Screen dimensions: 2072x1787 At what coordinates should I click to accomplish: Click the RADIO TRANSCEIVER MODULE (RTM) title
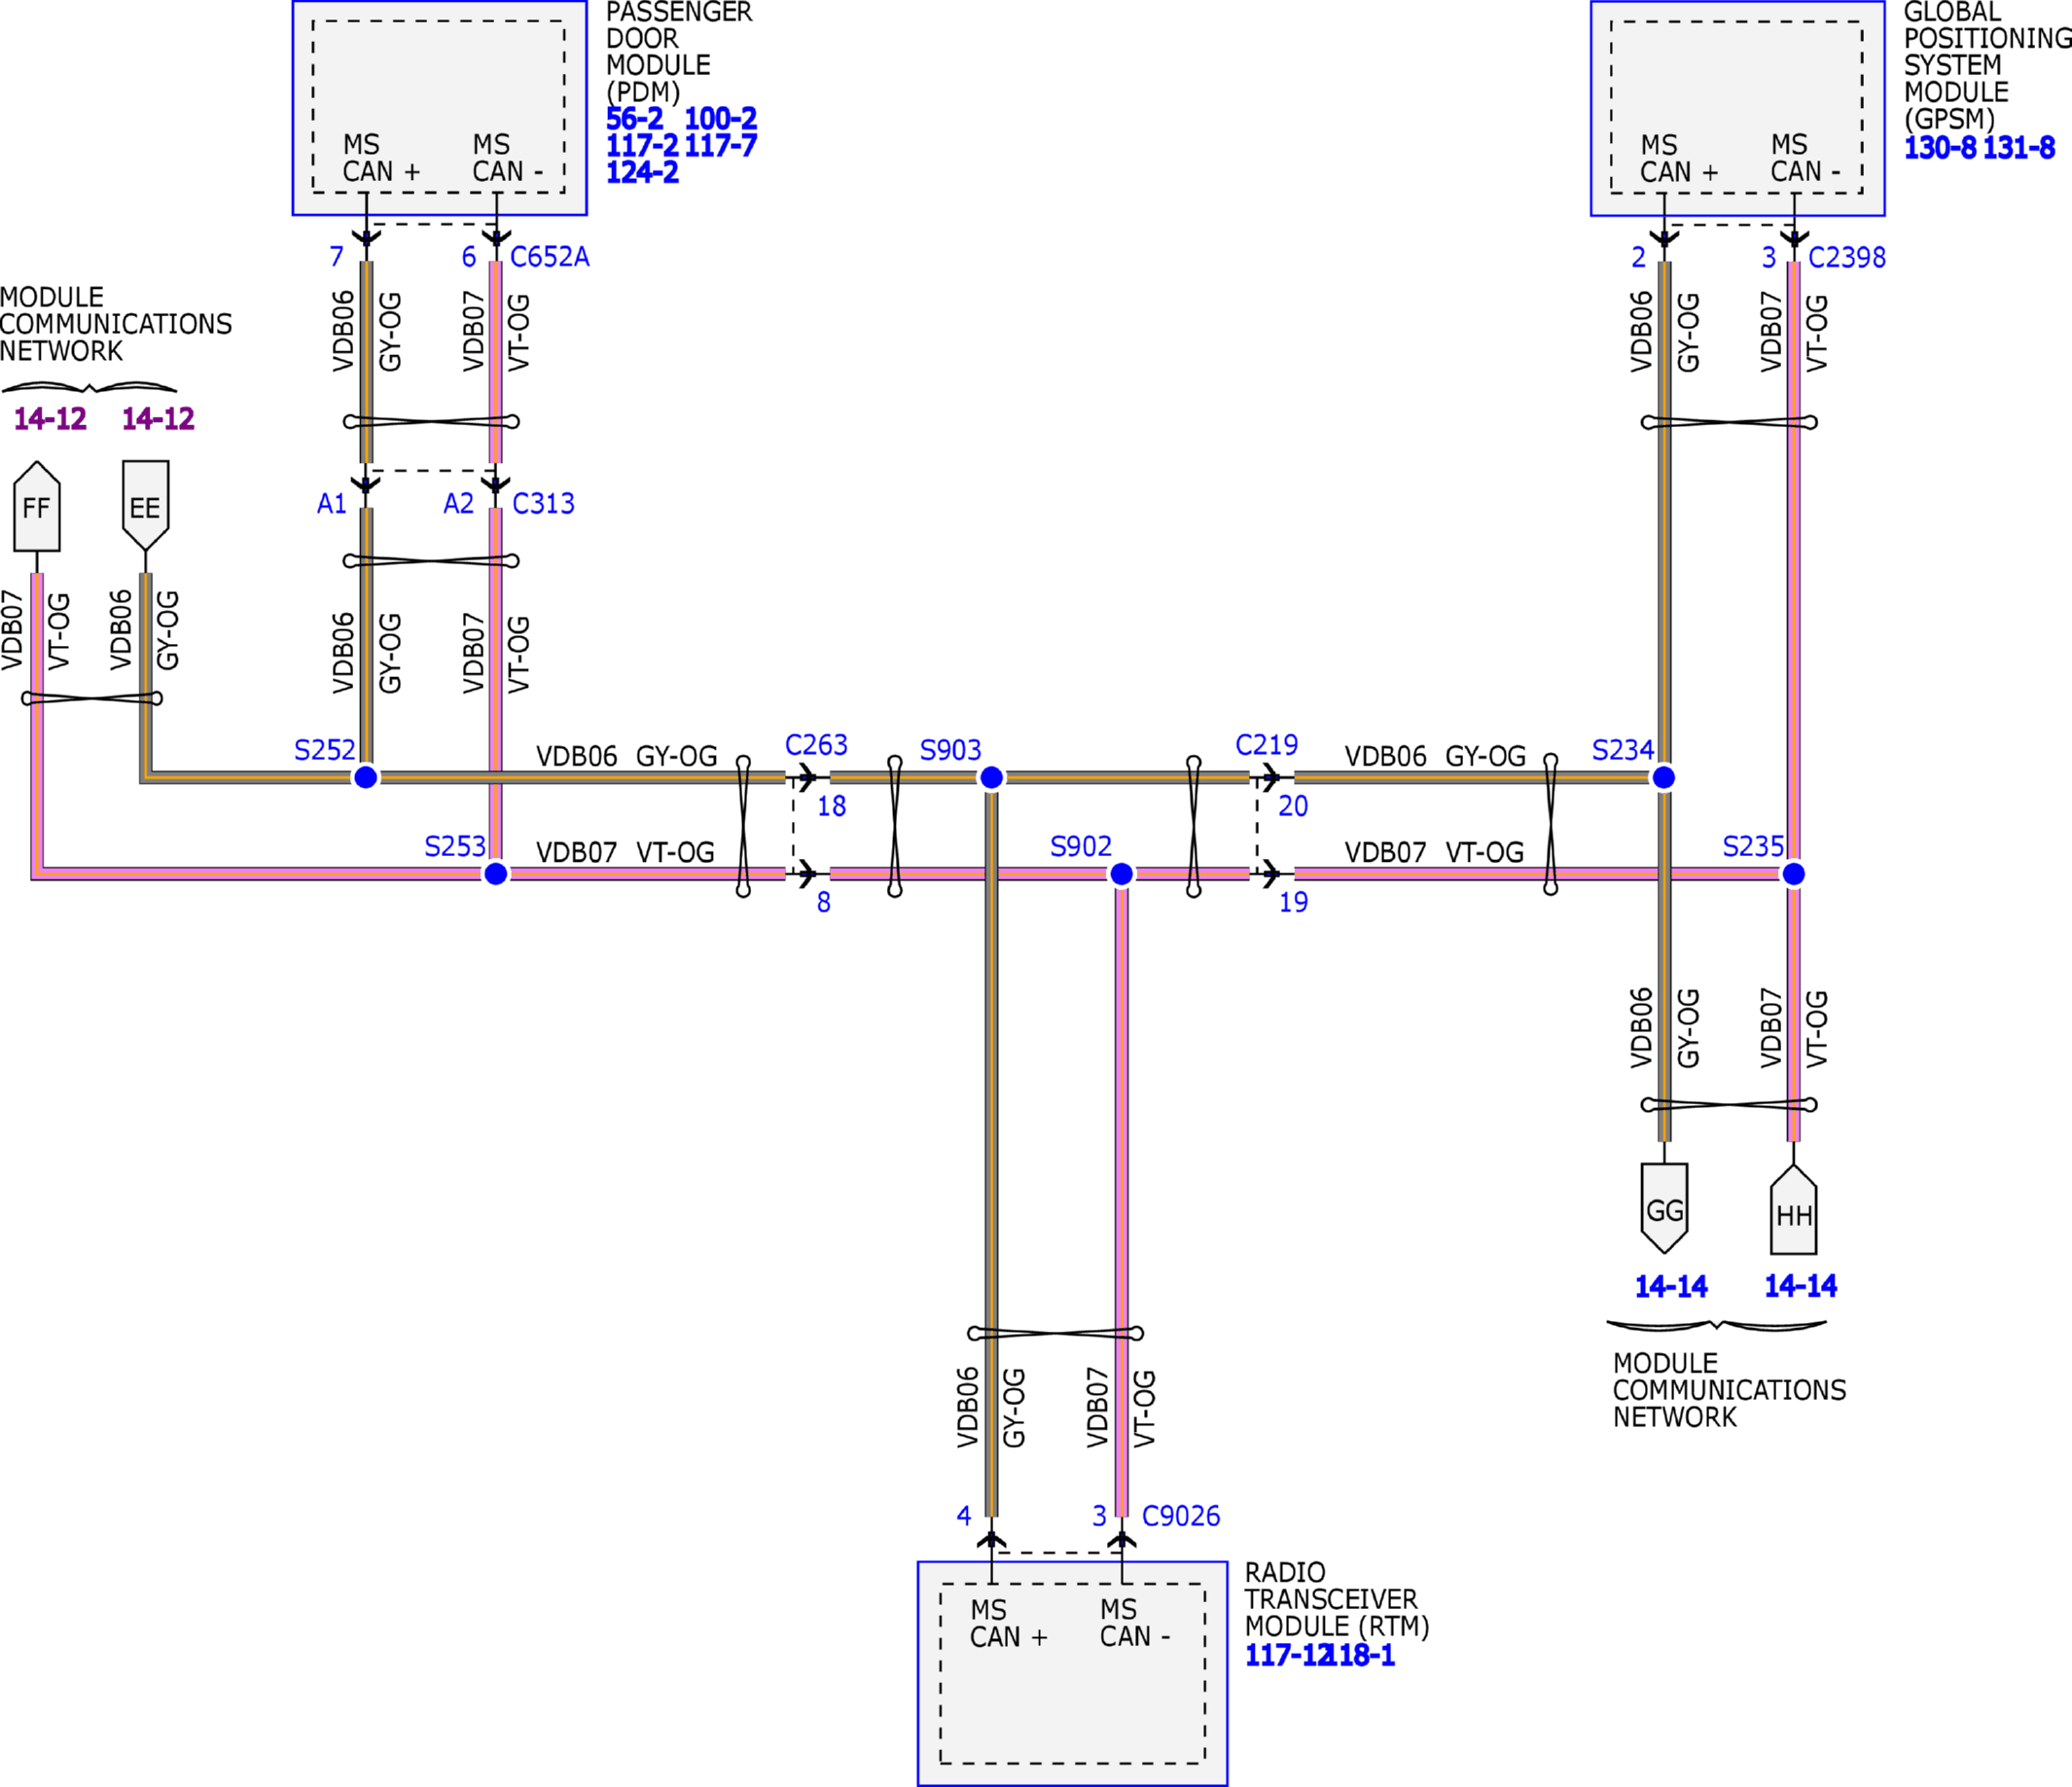pyautogui.click(x=1337, y=1600)
